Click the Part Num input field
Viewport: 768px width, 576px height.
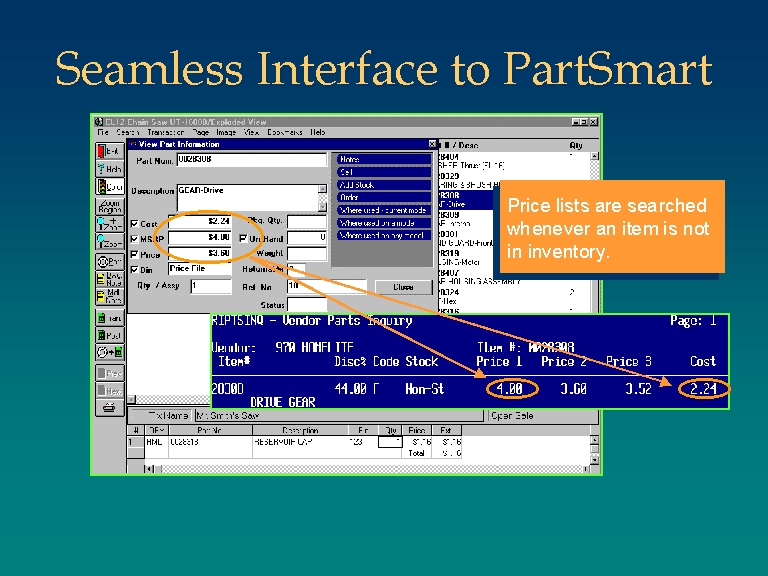[252, 160]
